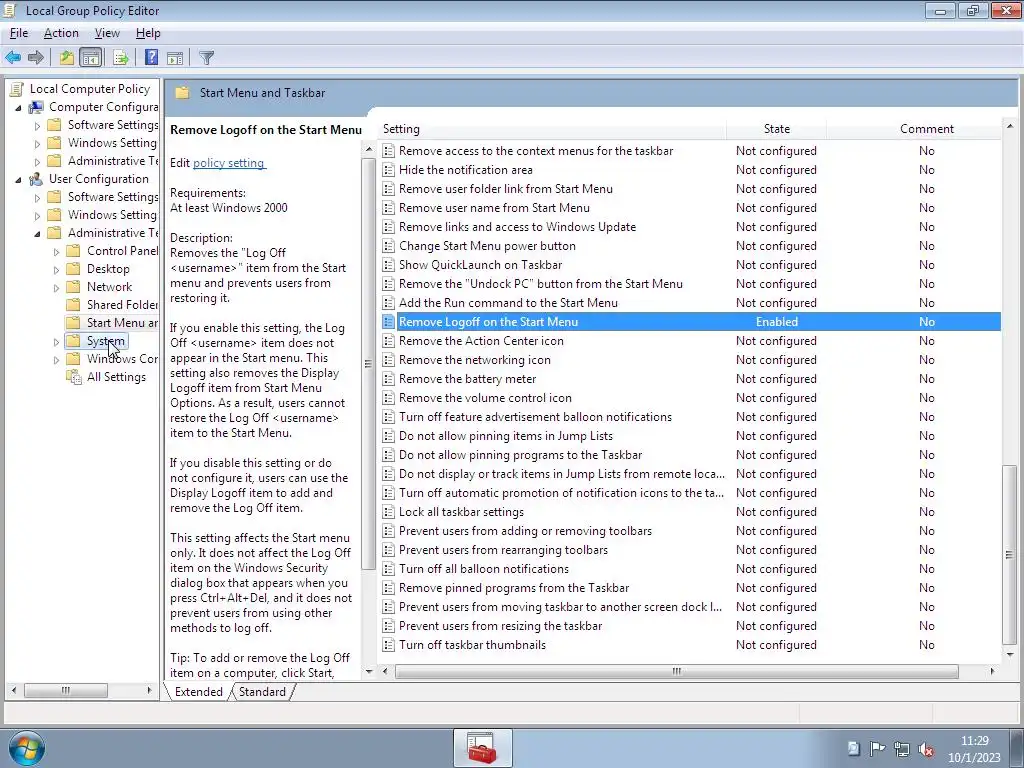
Task: Click the taskbar clock showing 11:29
Action: (974, 749)
